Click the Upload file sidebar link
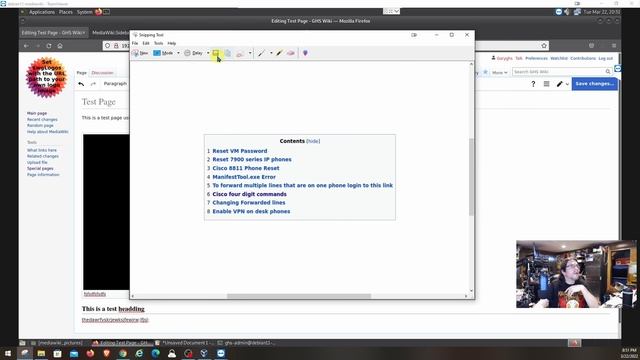Screen dimensions: 640x360 [37, 162]
